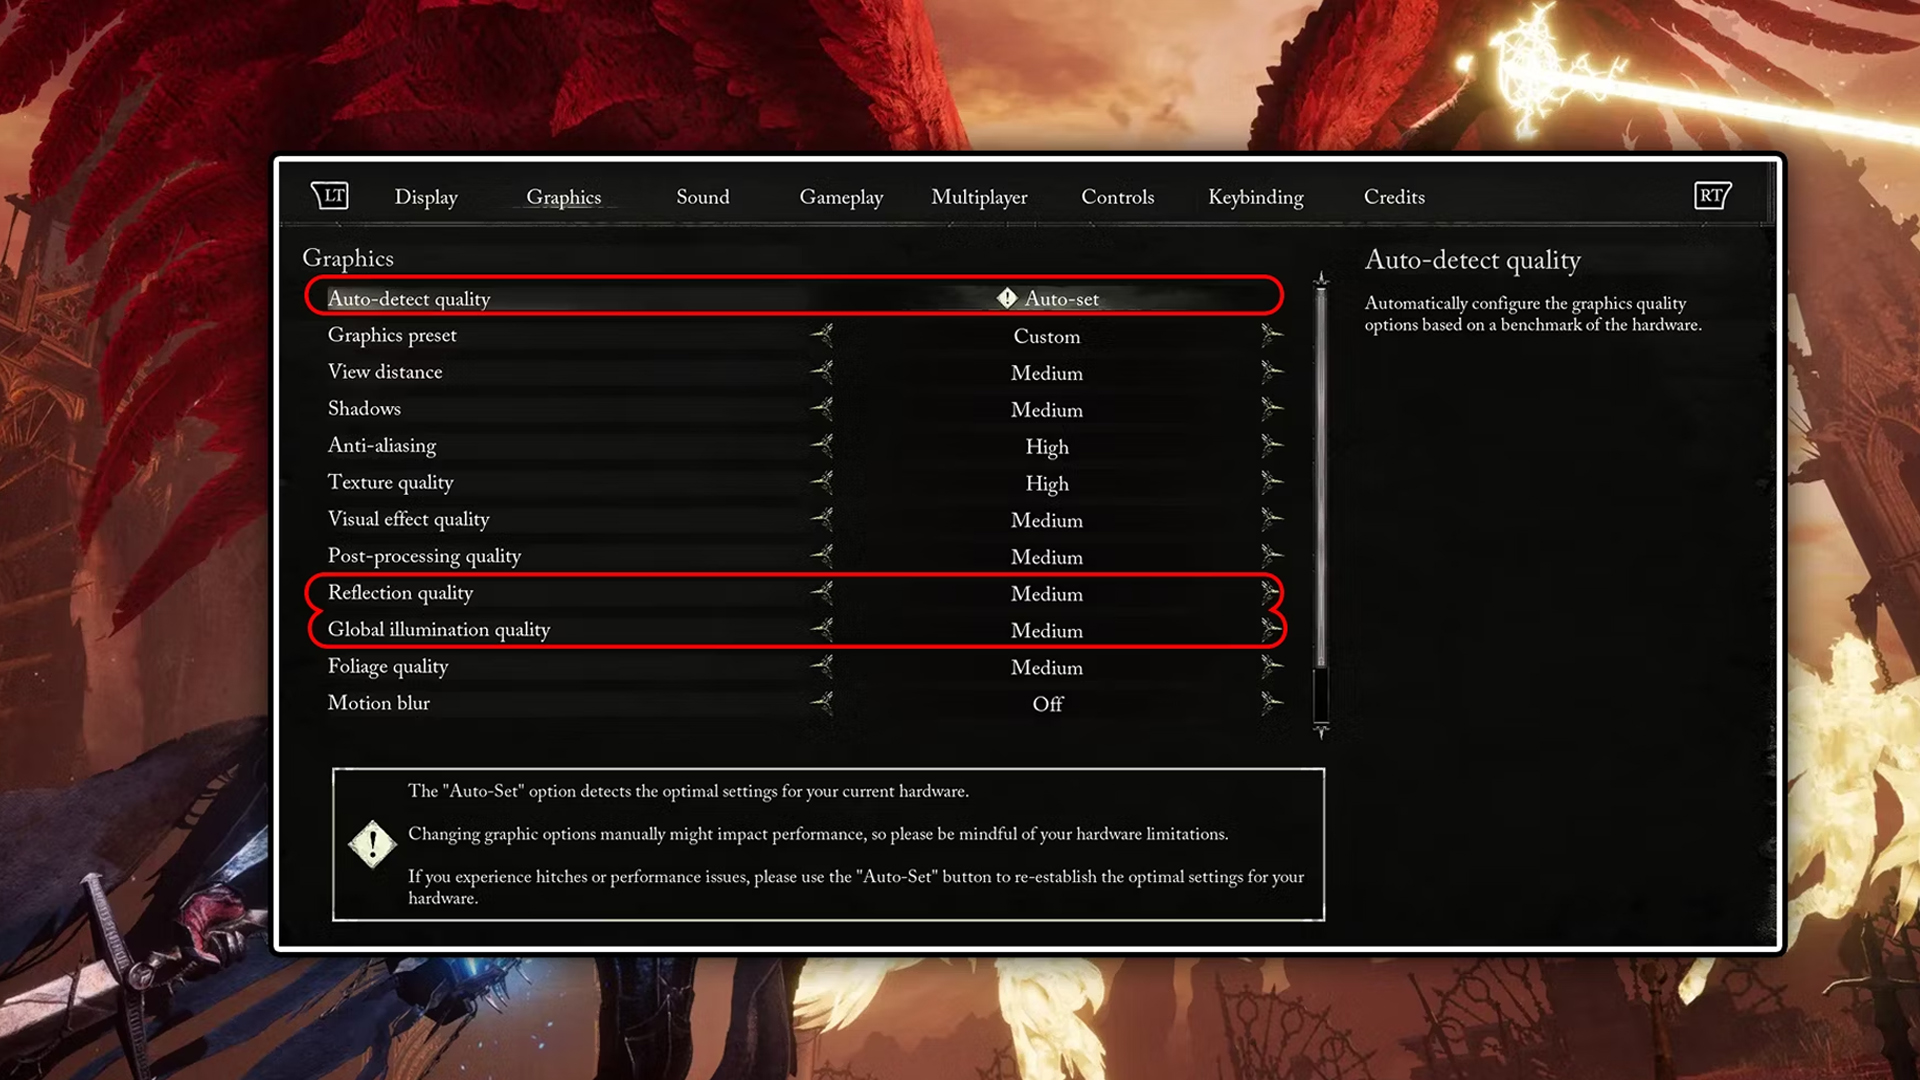1920x1080 pixels.
Task: Select the Display tab
Action: click(x=425, y=196)
